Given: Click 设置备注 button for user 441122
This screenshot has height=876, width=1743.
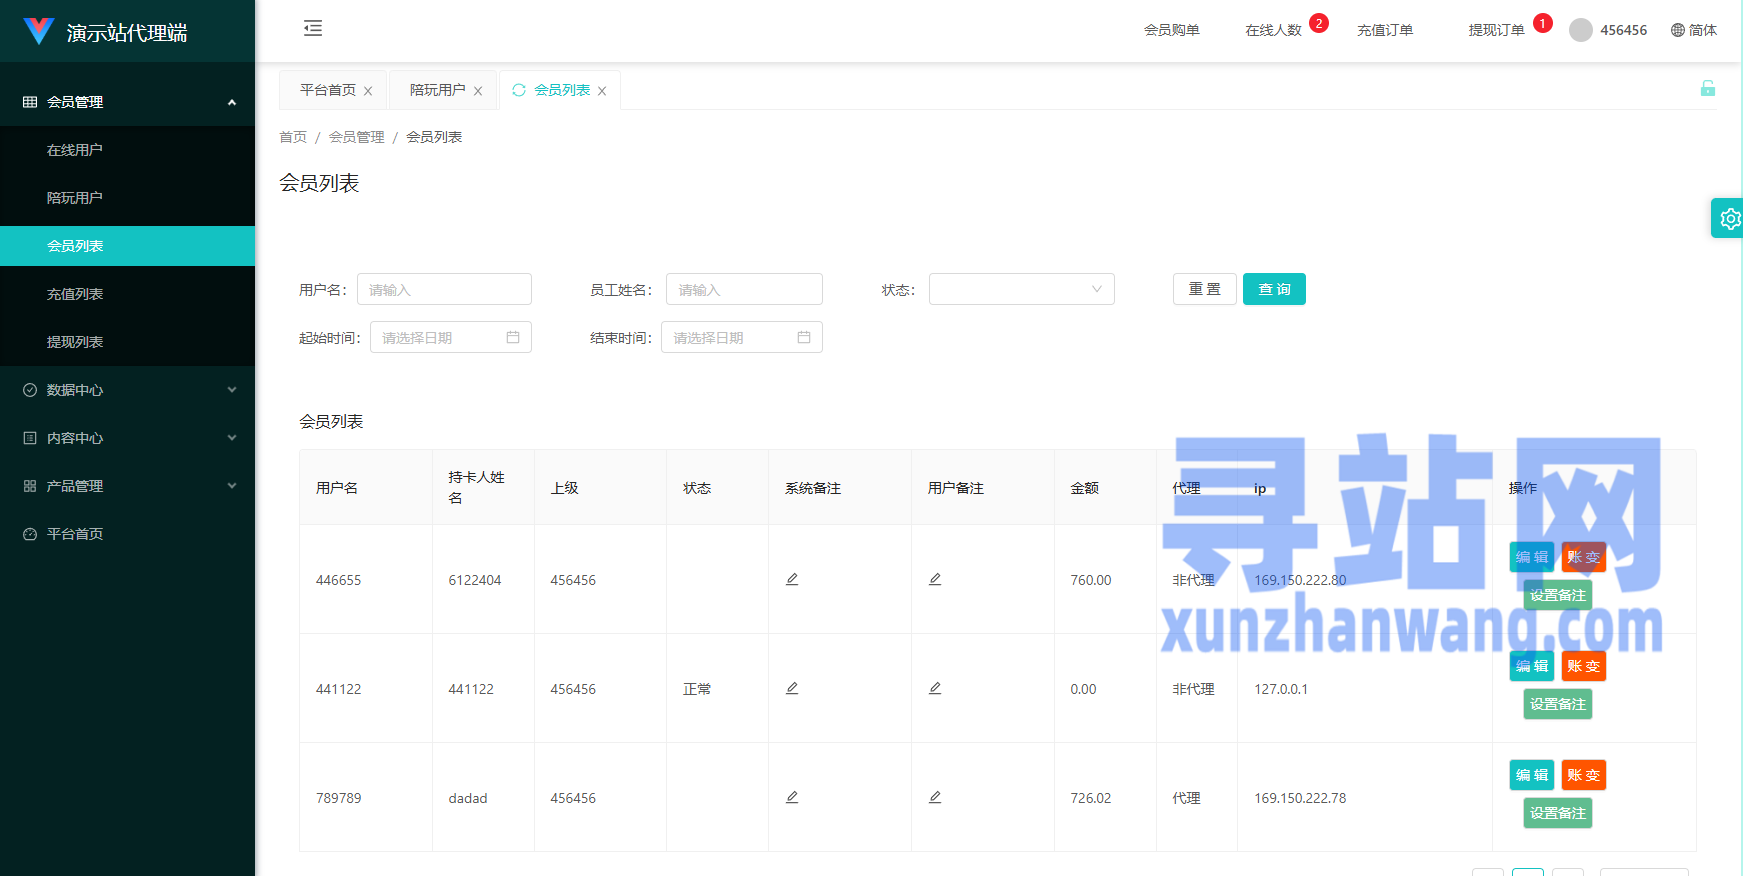Looking at the screenshot, I should click(x=1557, y=704).
